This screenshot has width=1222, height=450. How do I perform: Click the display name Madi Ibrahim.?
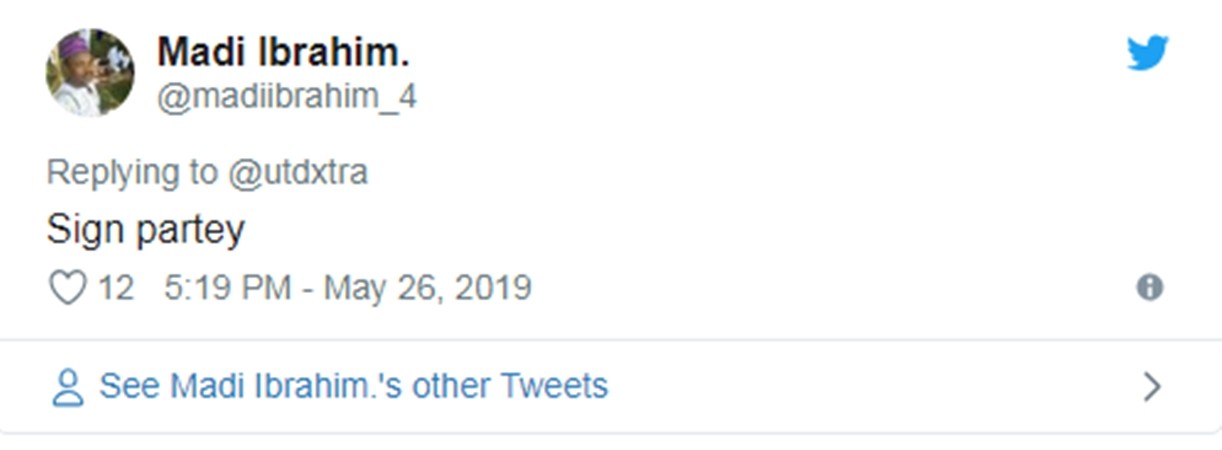[283, 54]
